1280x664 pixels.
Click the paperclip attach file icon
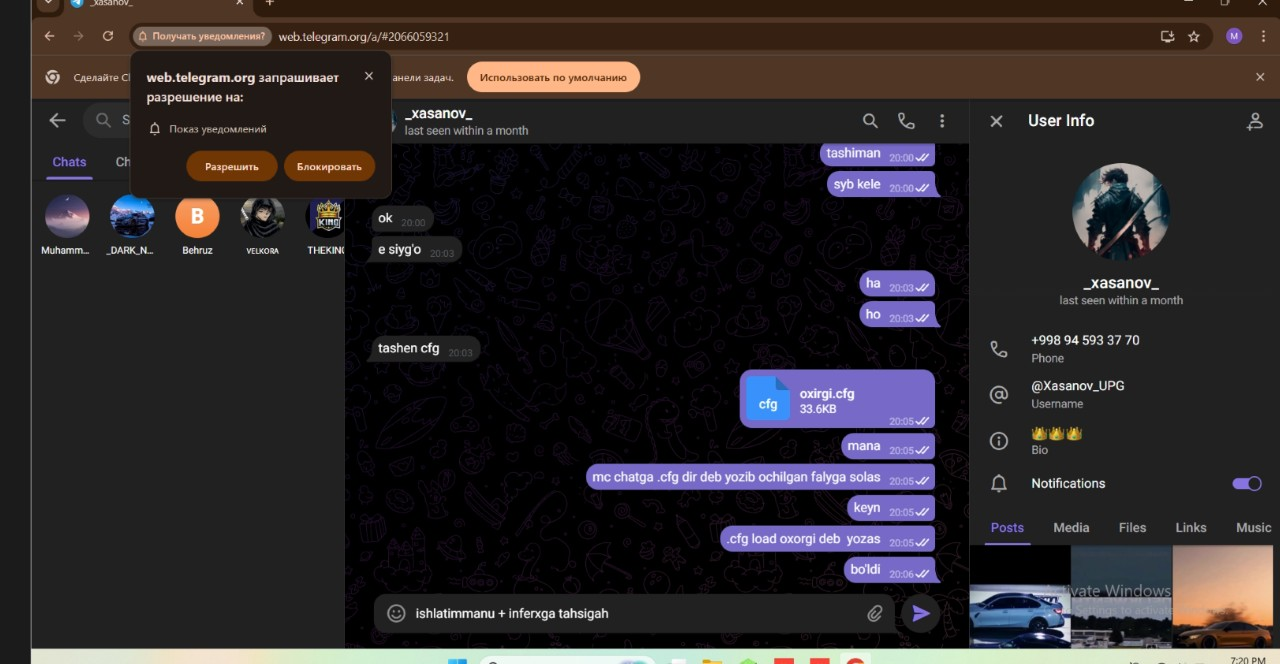click(875, 614)
